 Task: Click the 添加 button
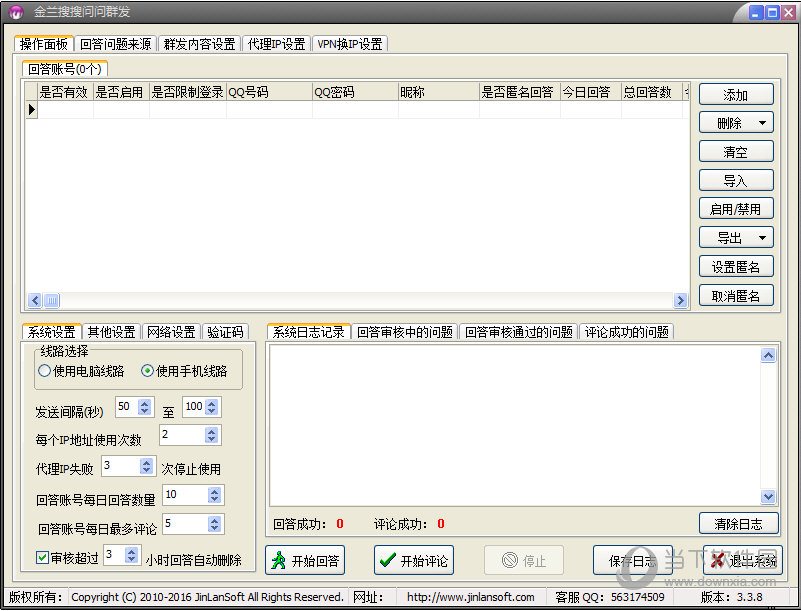(x=736, y=95)
